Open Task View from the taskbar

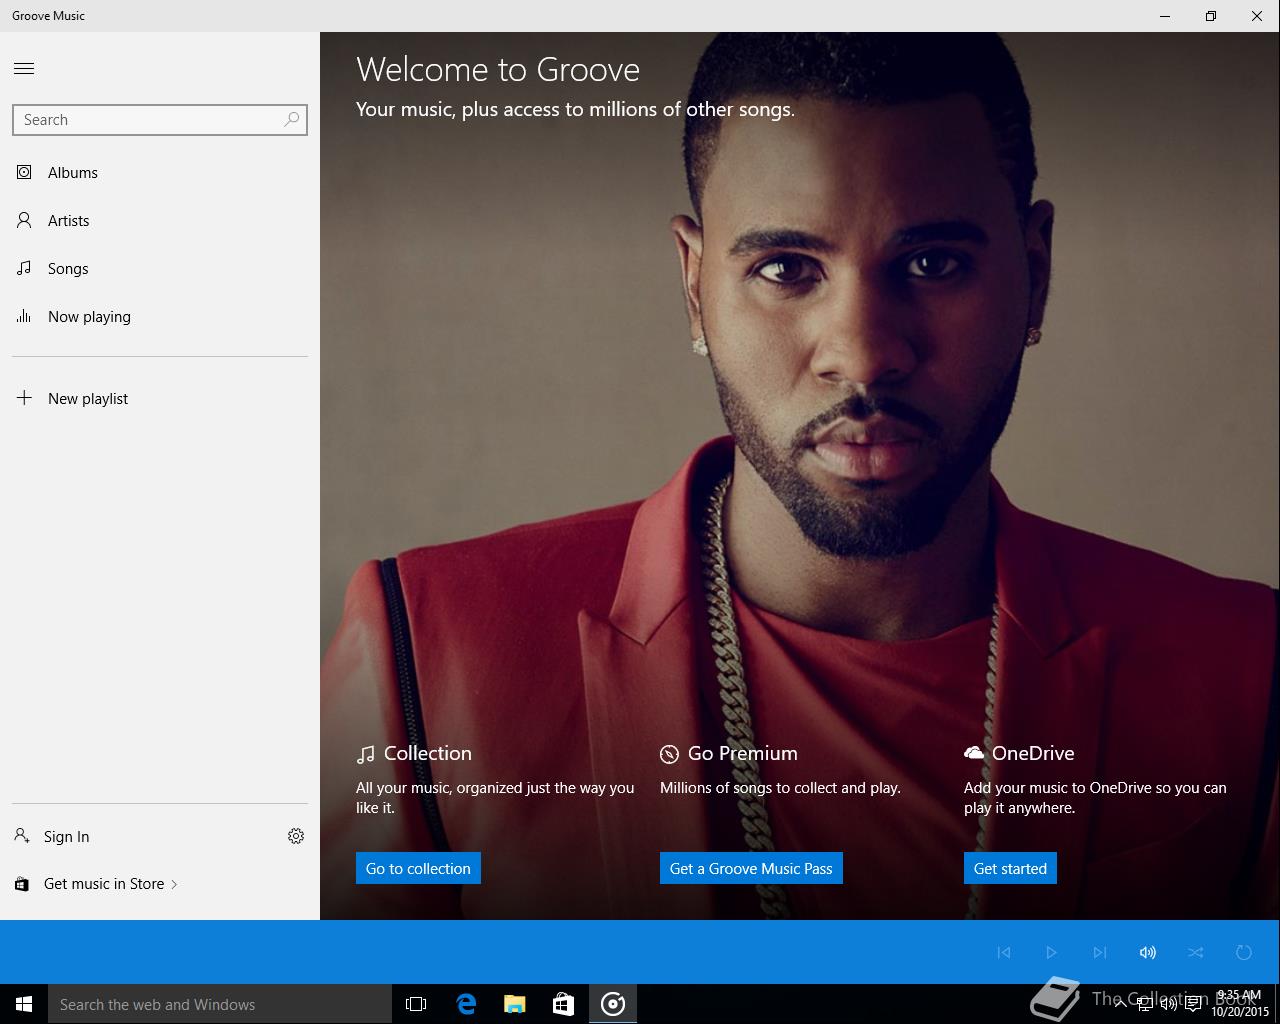pos(416,1004)
